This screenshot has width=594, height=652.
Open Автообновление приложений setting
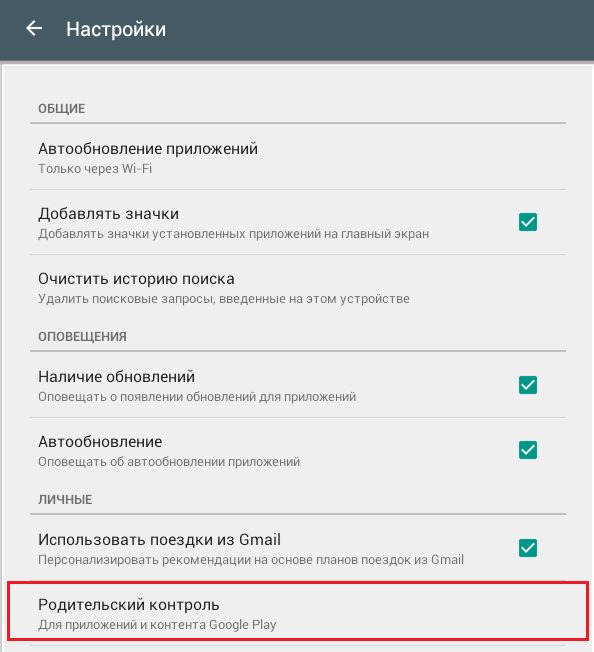tap(298, 157)
